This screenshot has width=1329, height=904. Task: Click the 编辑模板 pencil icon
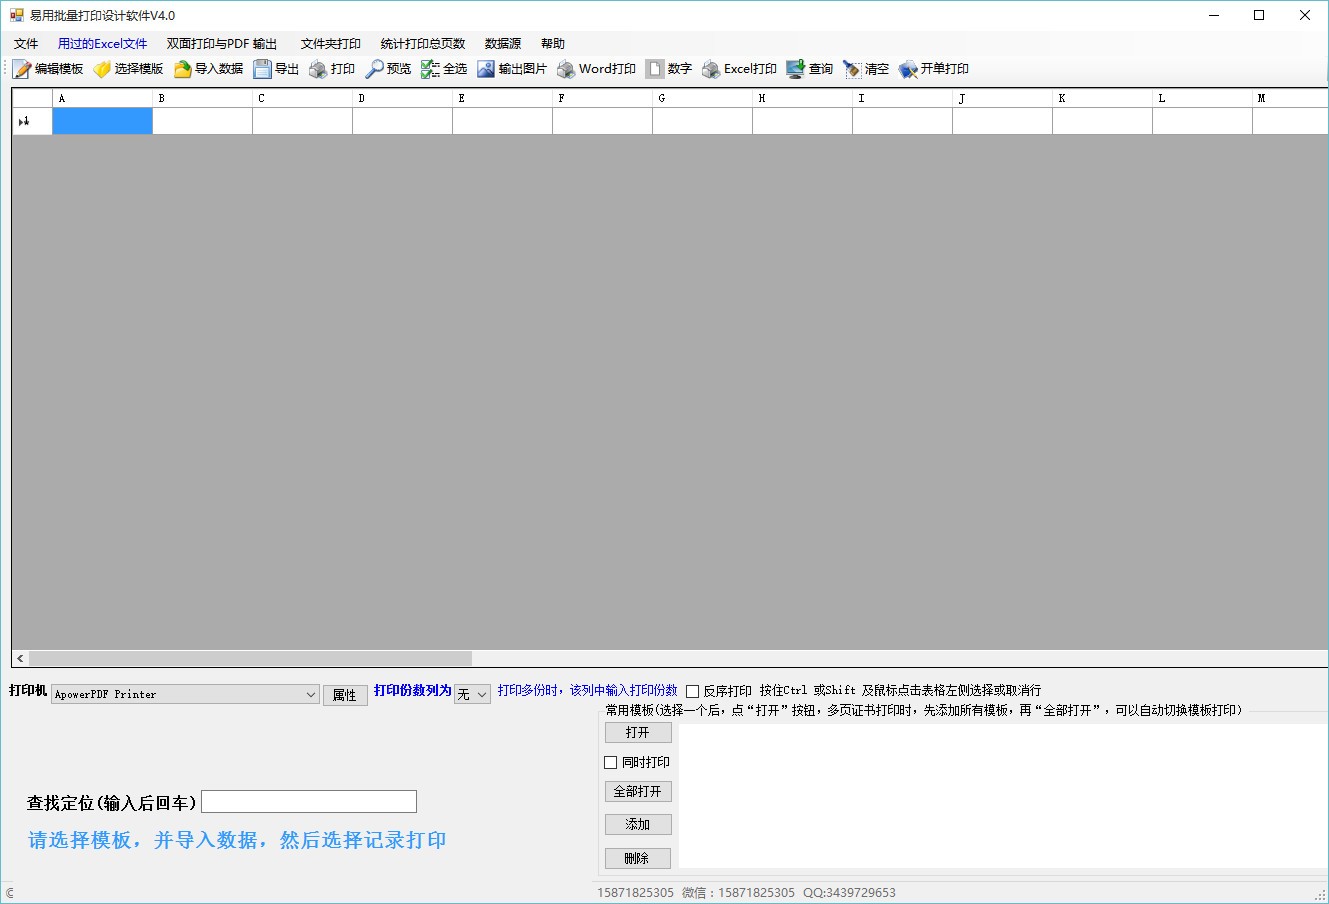pyautogui.click(x=23, y=69)
